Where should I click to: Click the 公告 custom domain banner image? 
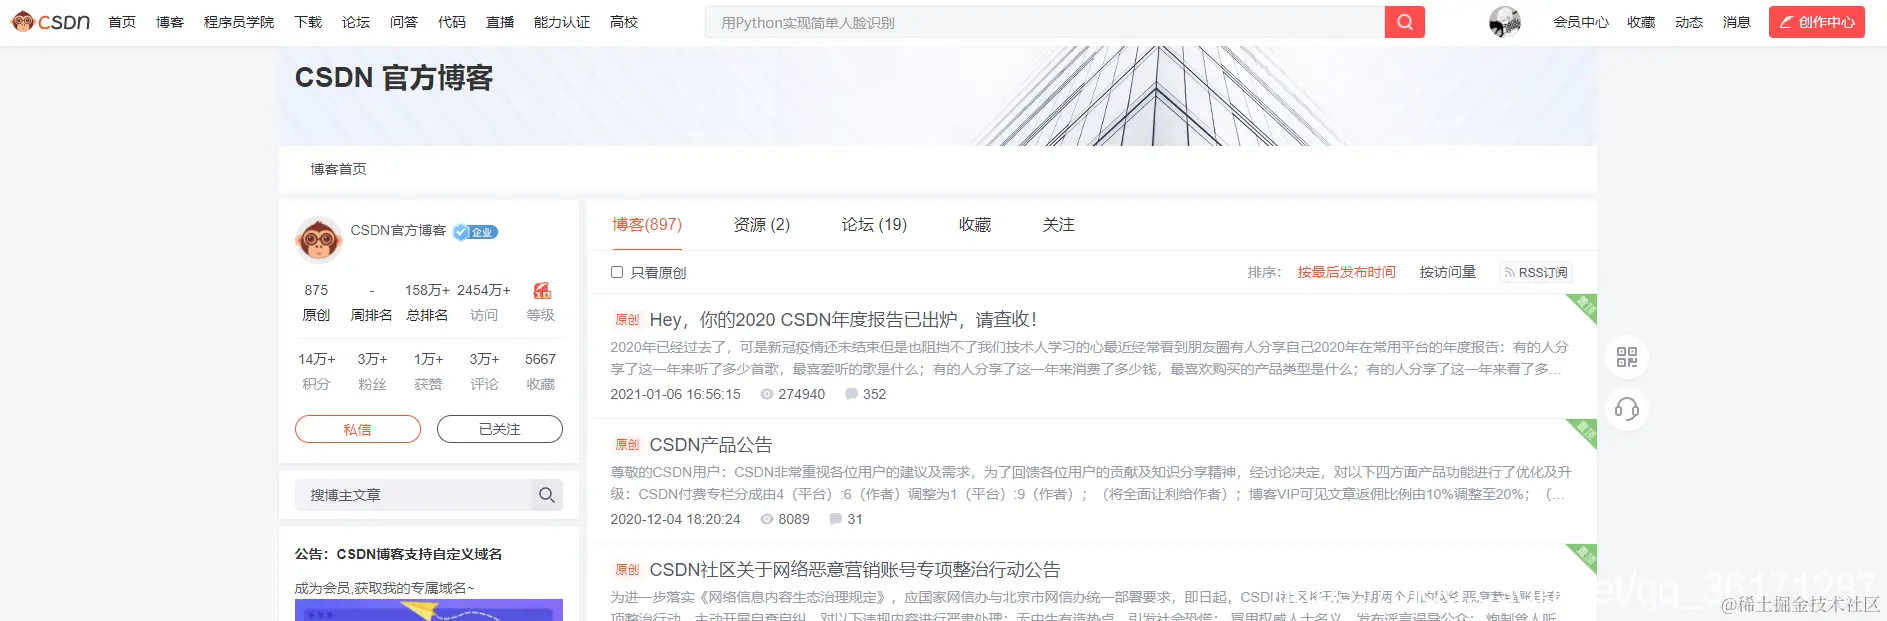click(429, 610)
